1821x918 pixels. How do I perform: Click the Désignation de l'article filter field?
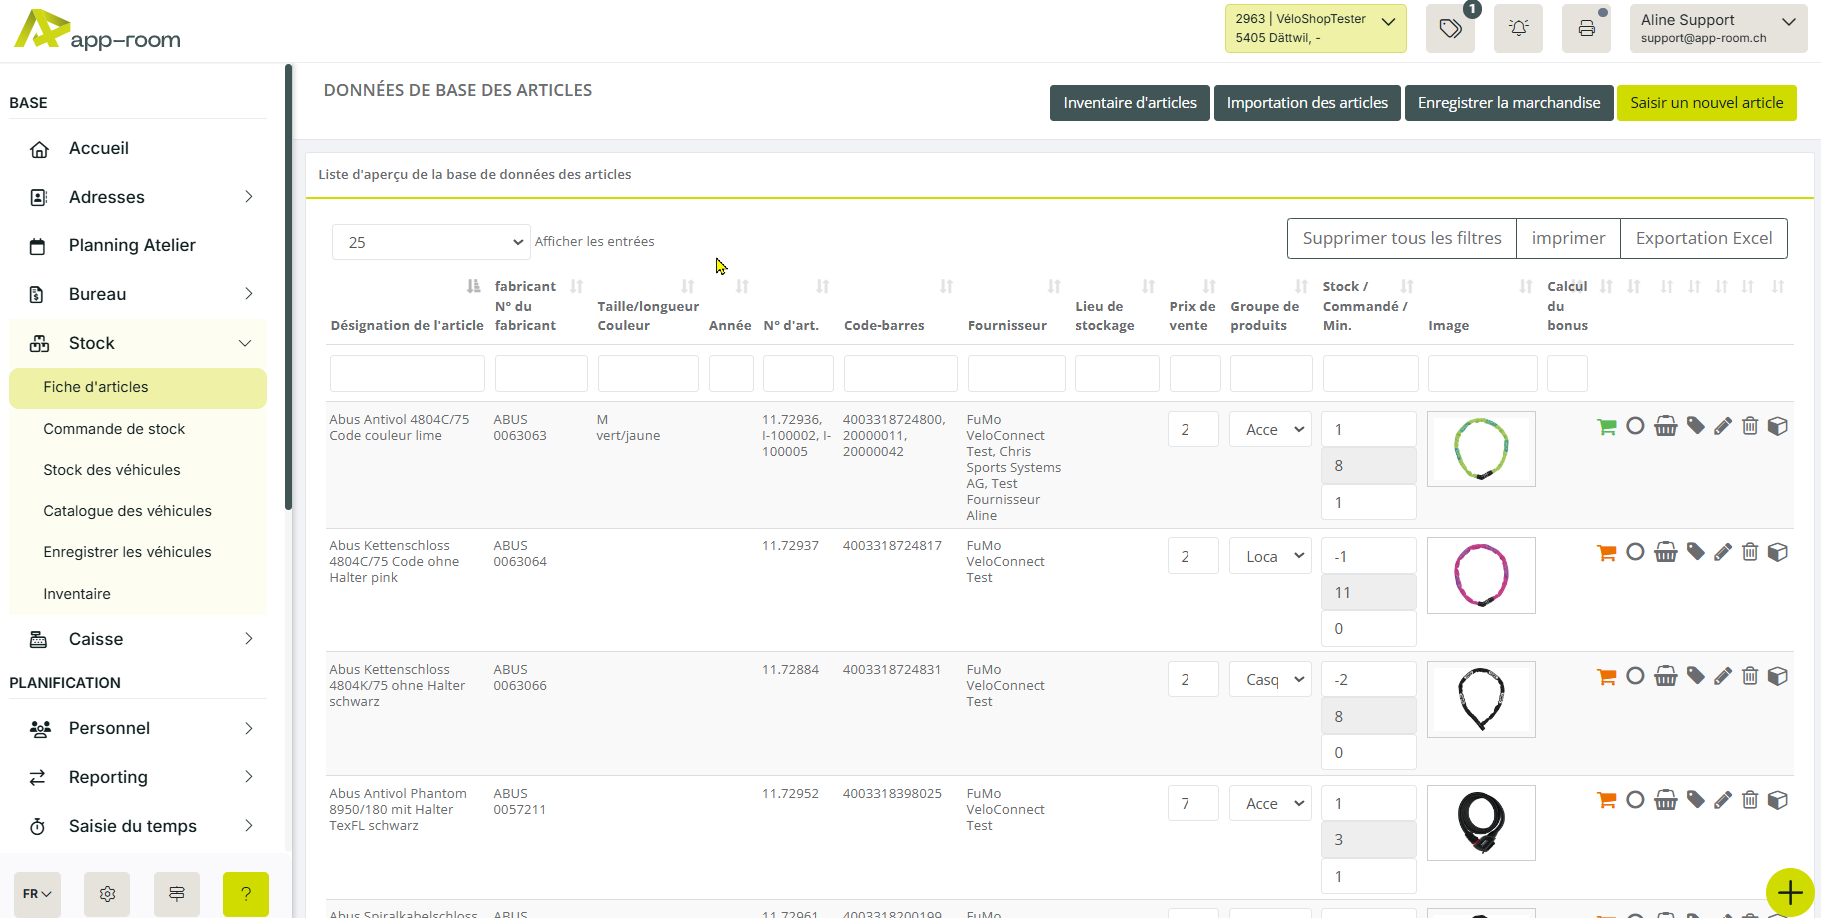pyautogui.click(x=407, y=374)
